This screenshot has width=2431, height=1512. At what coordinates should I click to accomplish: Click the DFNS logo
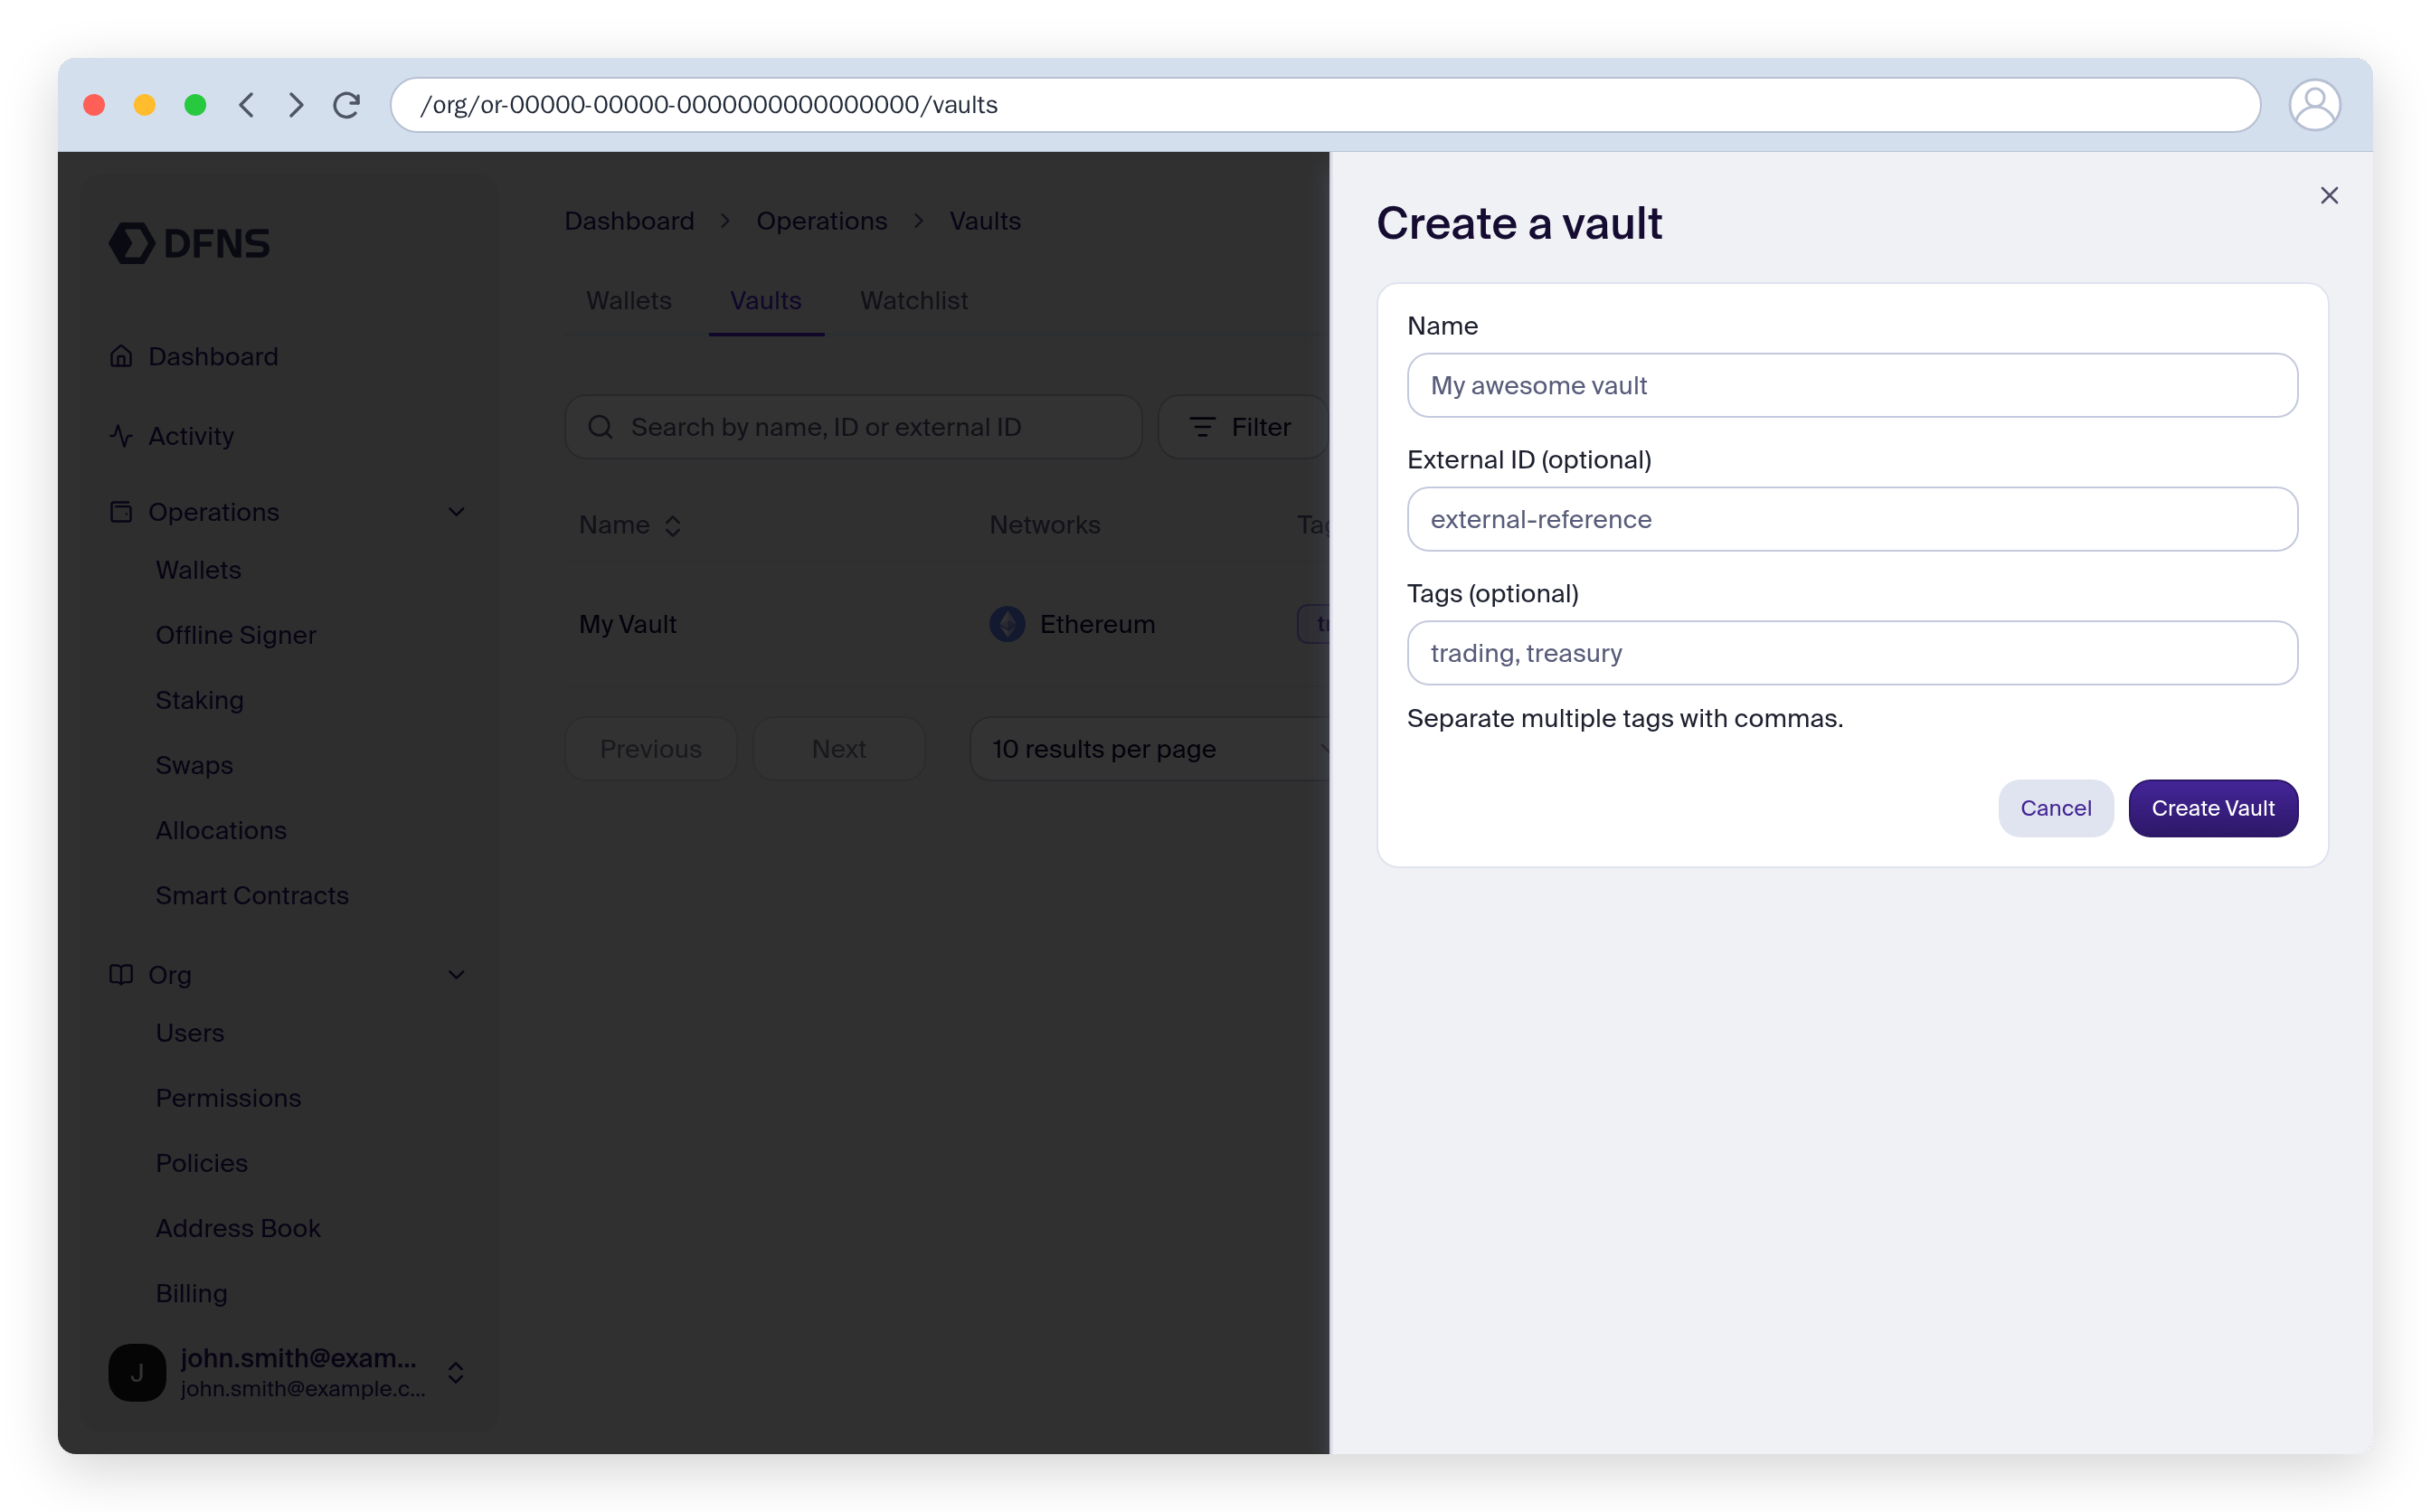[189, 243]
